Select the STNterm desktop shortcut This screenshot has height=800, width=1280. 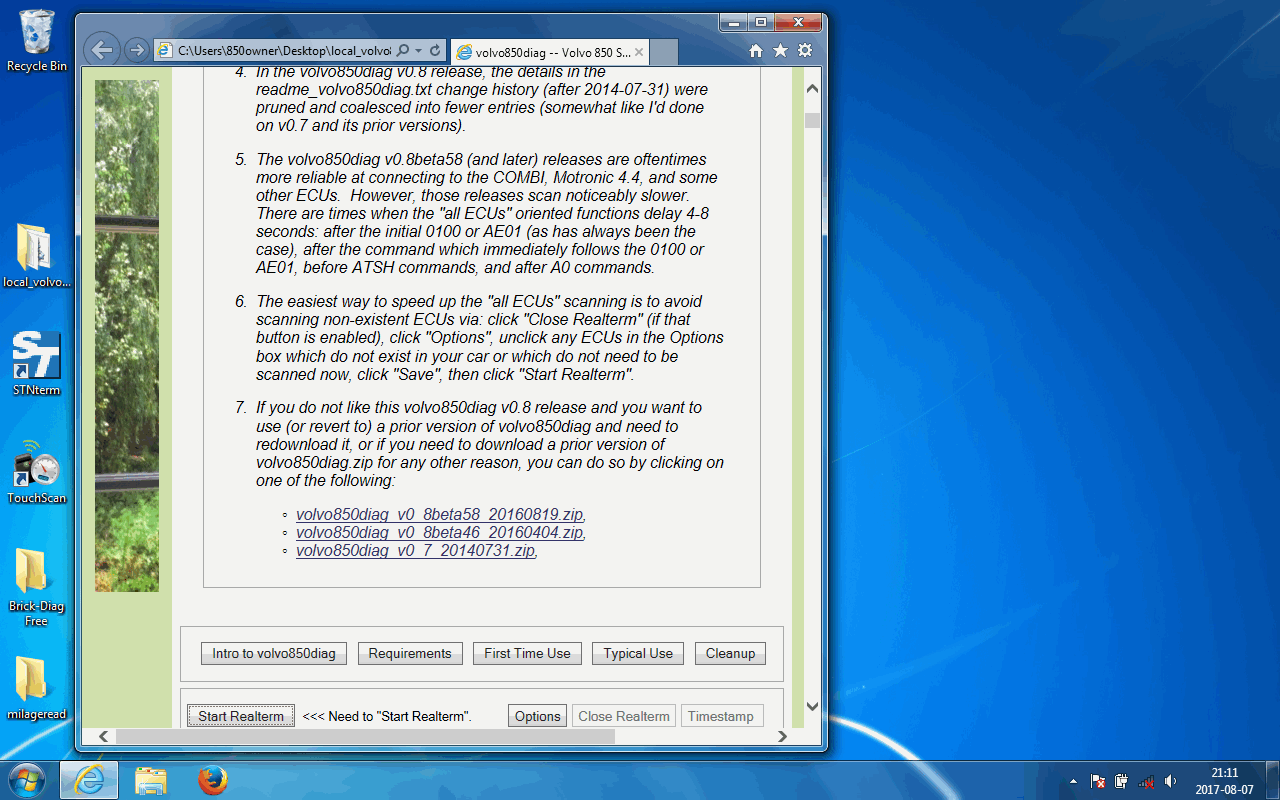click(37, 364)
